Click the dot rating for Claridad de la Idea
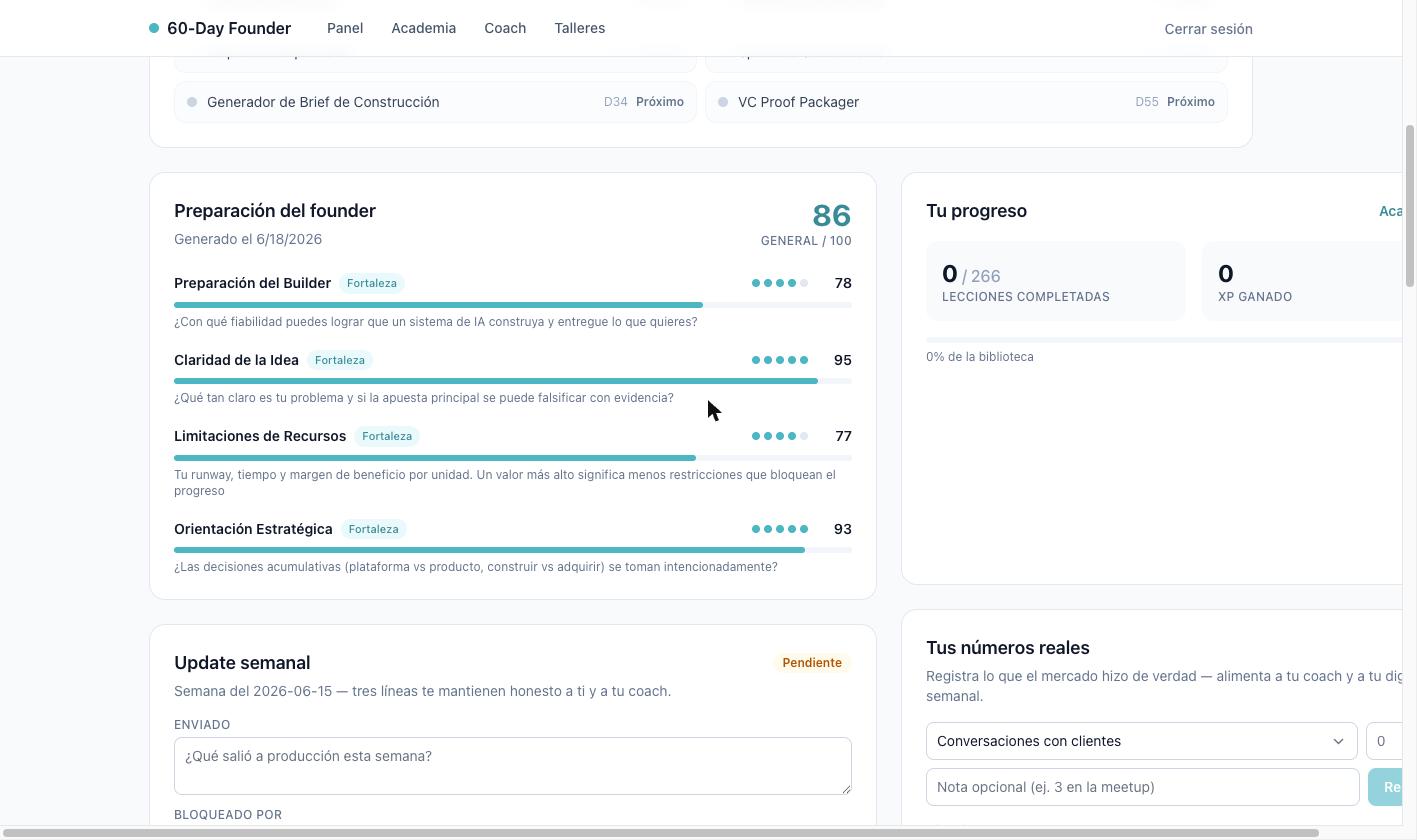Image resolution: width=1417 pixels, height=840 pixels. coord(780,360)
